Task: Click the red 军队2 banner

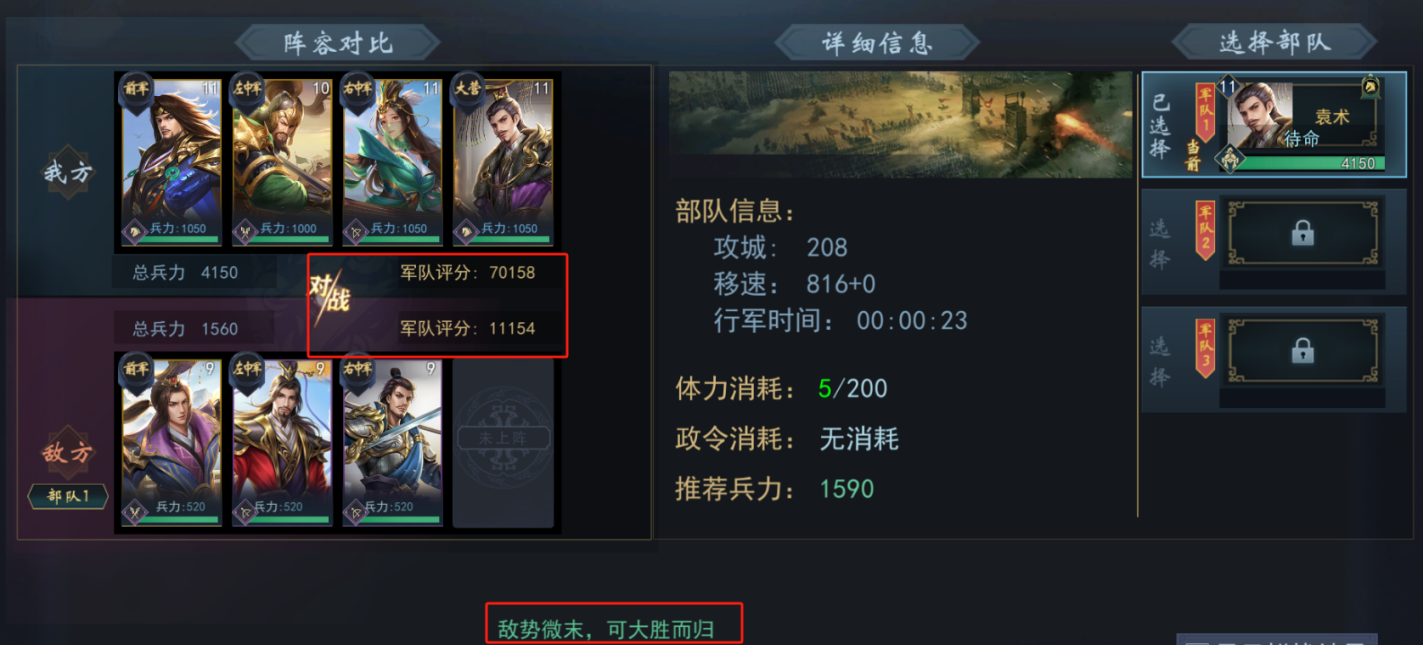Action: point(1205,230)
